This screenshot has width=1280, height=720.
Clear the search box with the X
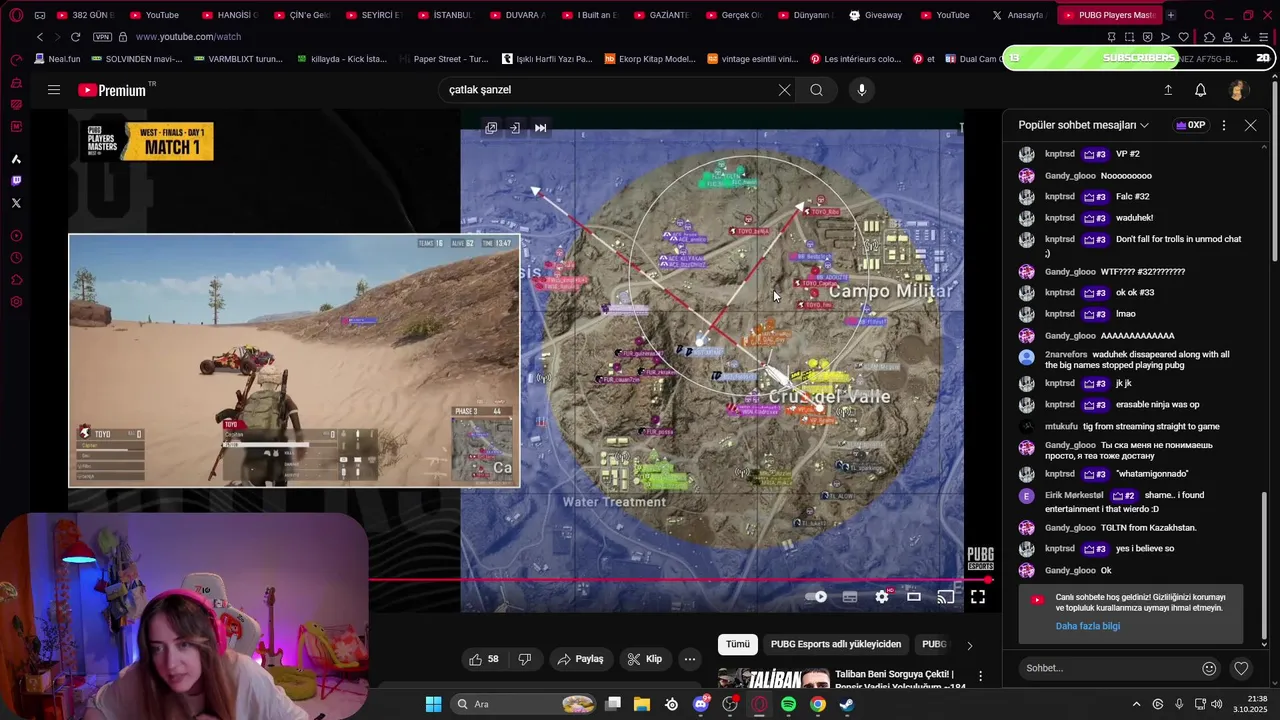coord(784,90)
